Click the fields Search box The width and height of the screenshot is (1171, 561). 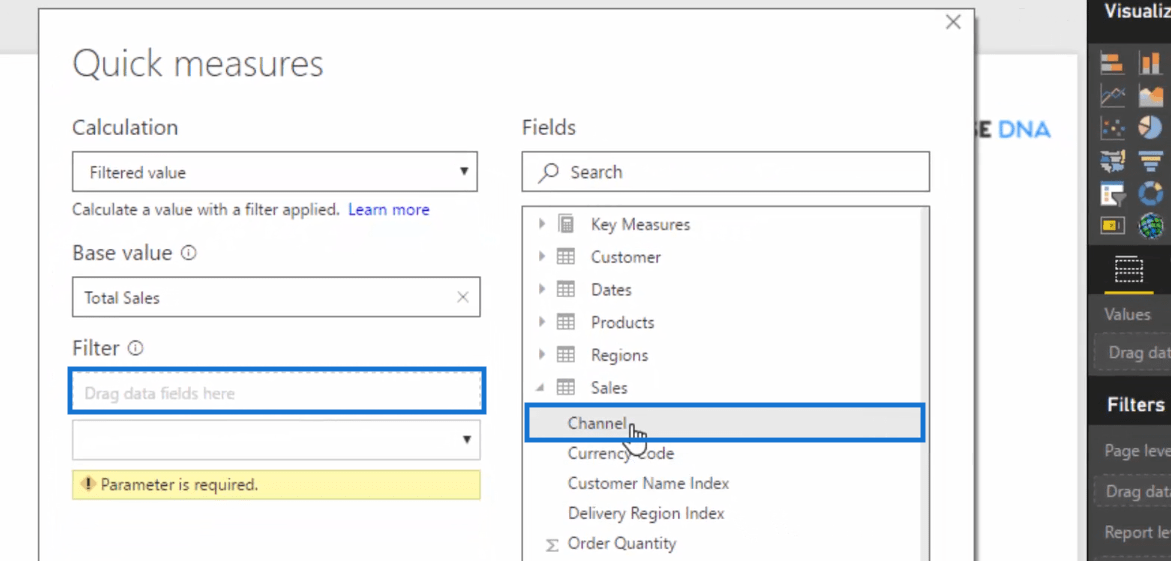pos(725,172)
